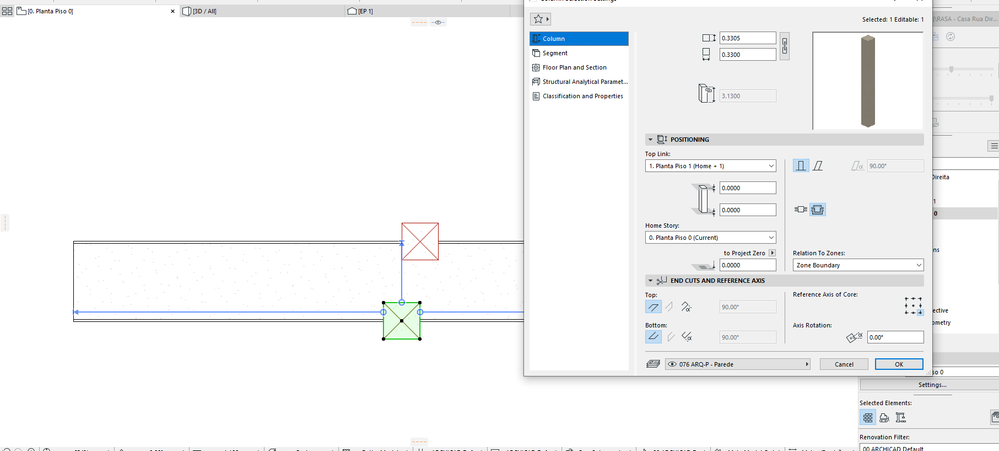Open the tab overview grid icon
This screenshot has width=999, height=451.
click(7, 11)
